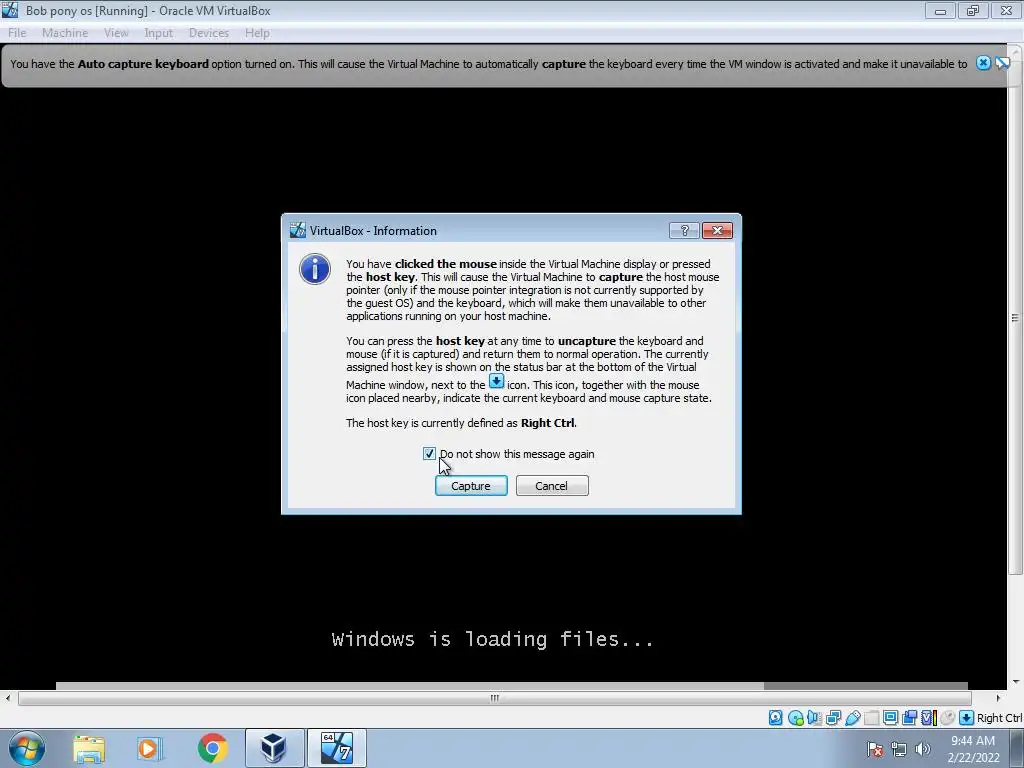This screenshot has width=1024, height=768.
Task: Switch to the VirtualBox Manager taskbar button
Action: click(274, 748)
